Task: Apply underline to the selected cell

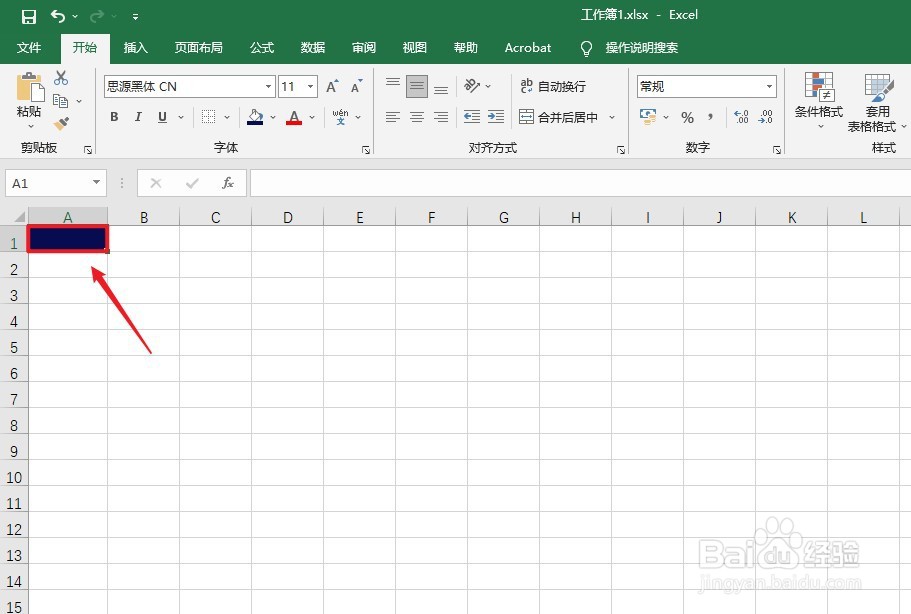Action: click(160, 117)
